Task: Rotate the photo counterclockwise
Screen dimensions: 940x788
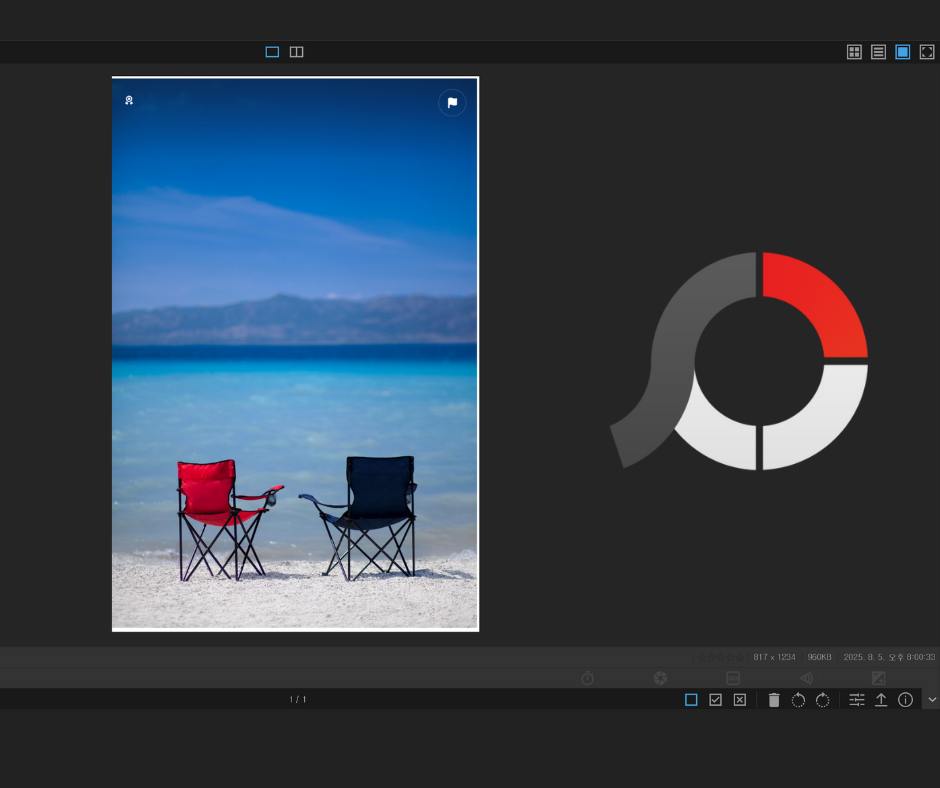Action: (x=798, y=700)
